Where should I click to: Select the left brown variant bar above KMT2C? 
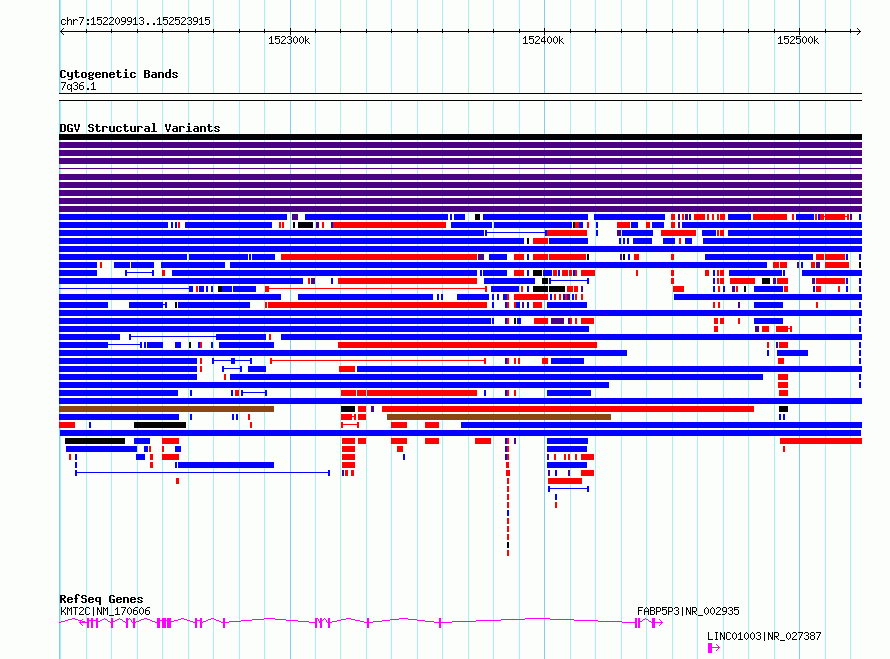[x=166, y=409]
